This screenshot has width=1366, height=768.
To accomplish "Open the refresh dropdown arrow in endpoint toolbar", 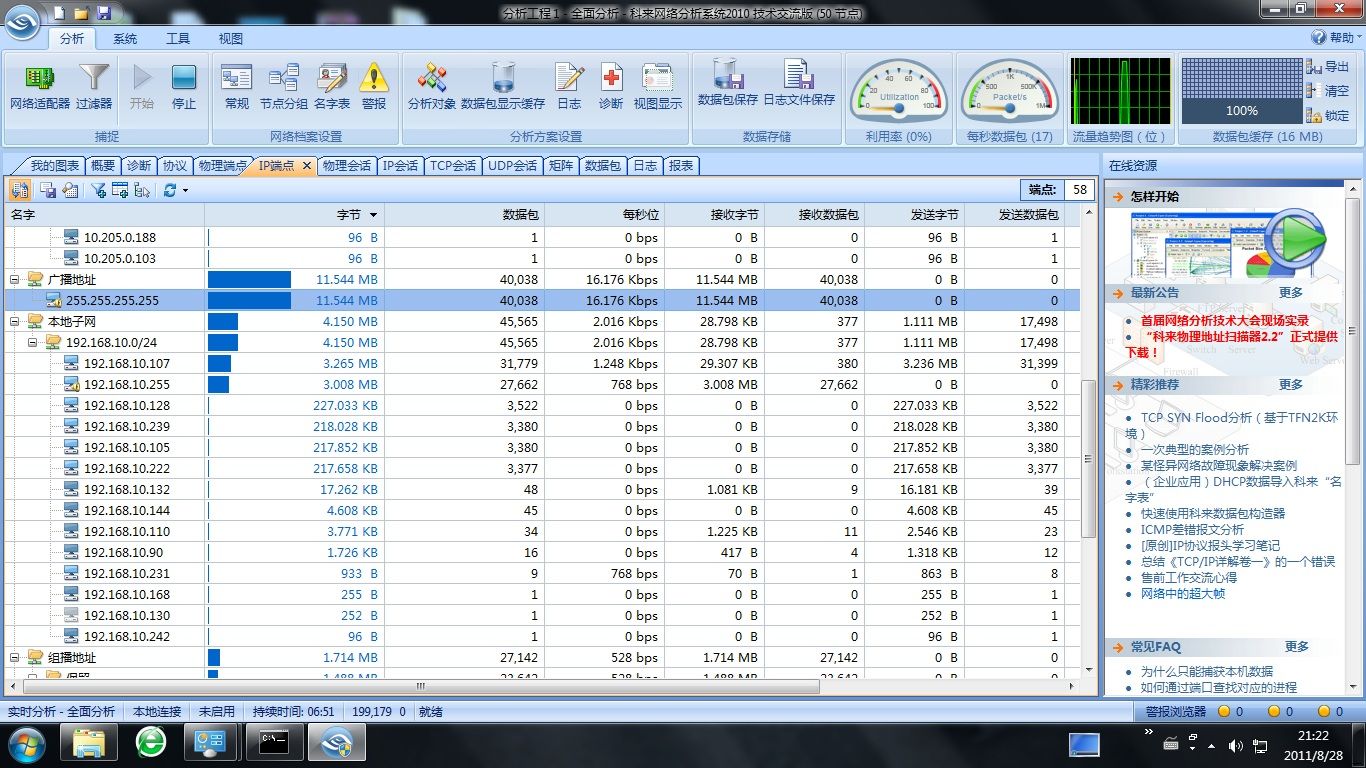I will tap(185, 191).
